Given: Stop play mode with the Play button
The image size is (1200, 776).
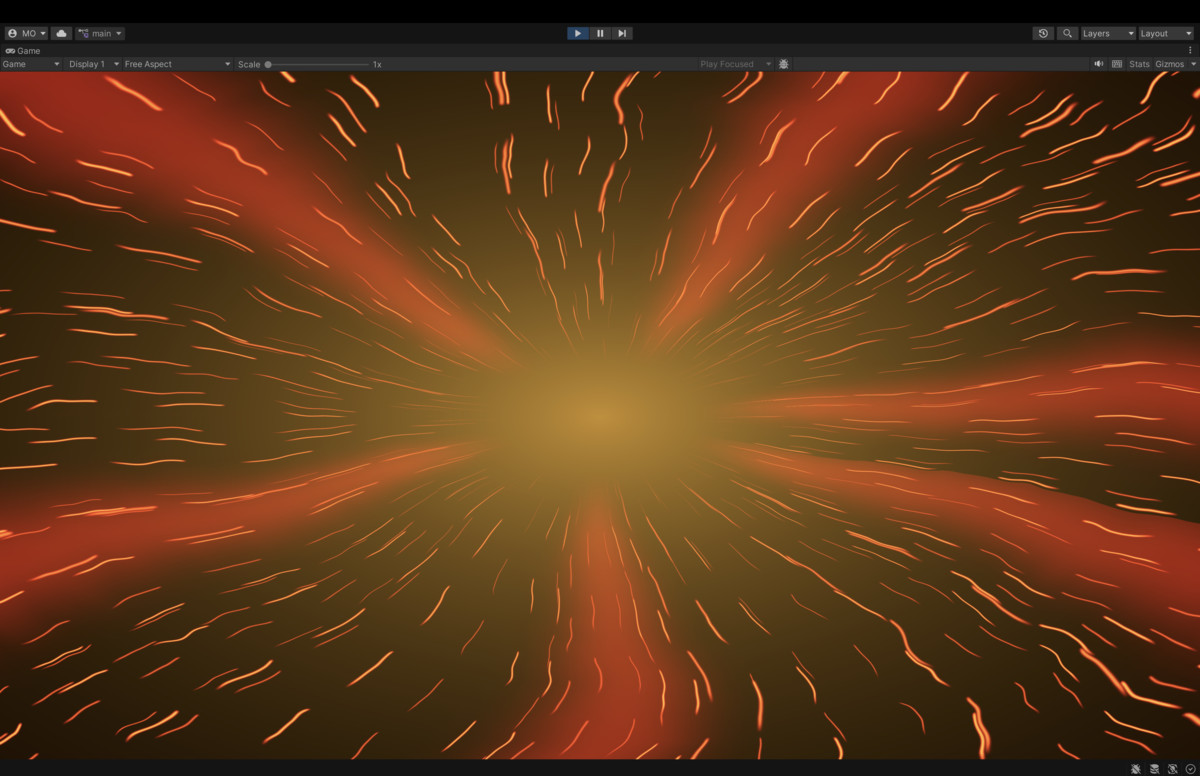Looking at the screenshot, I should (x=578, y=33).
